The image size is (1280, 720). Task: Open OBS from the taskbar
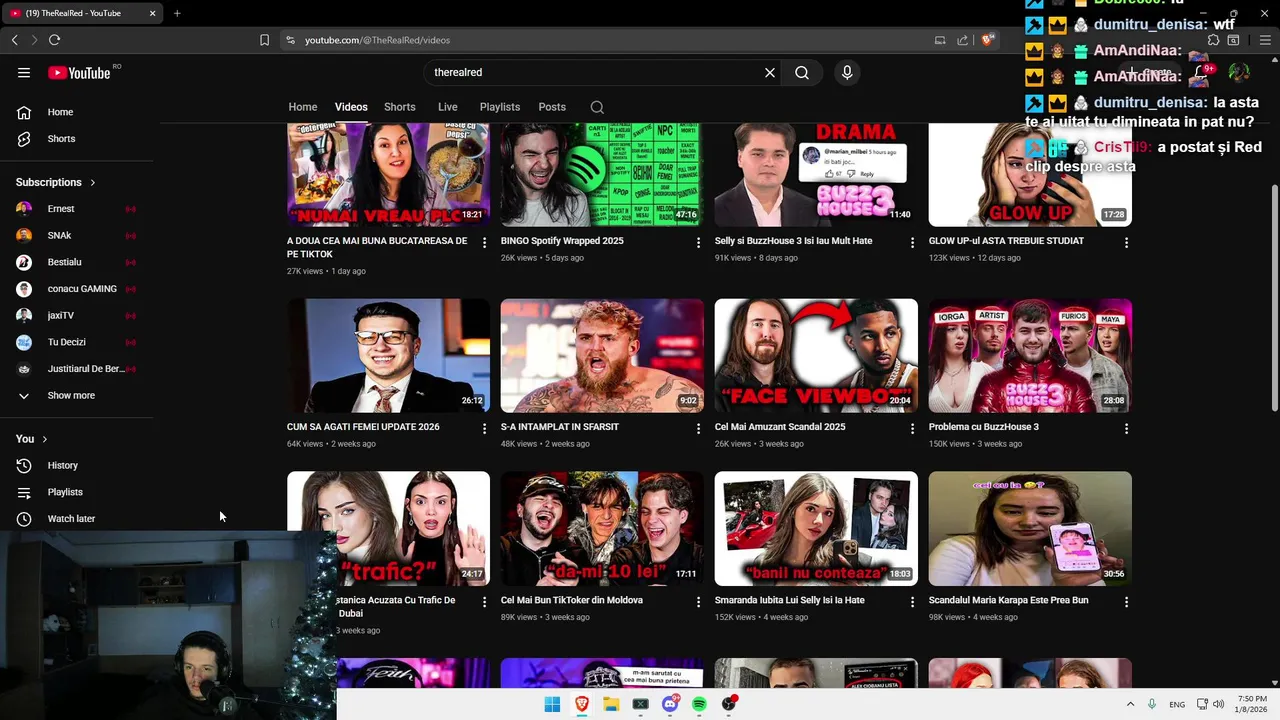tap(729, 704)
